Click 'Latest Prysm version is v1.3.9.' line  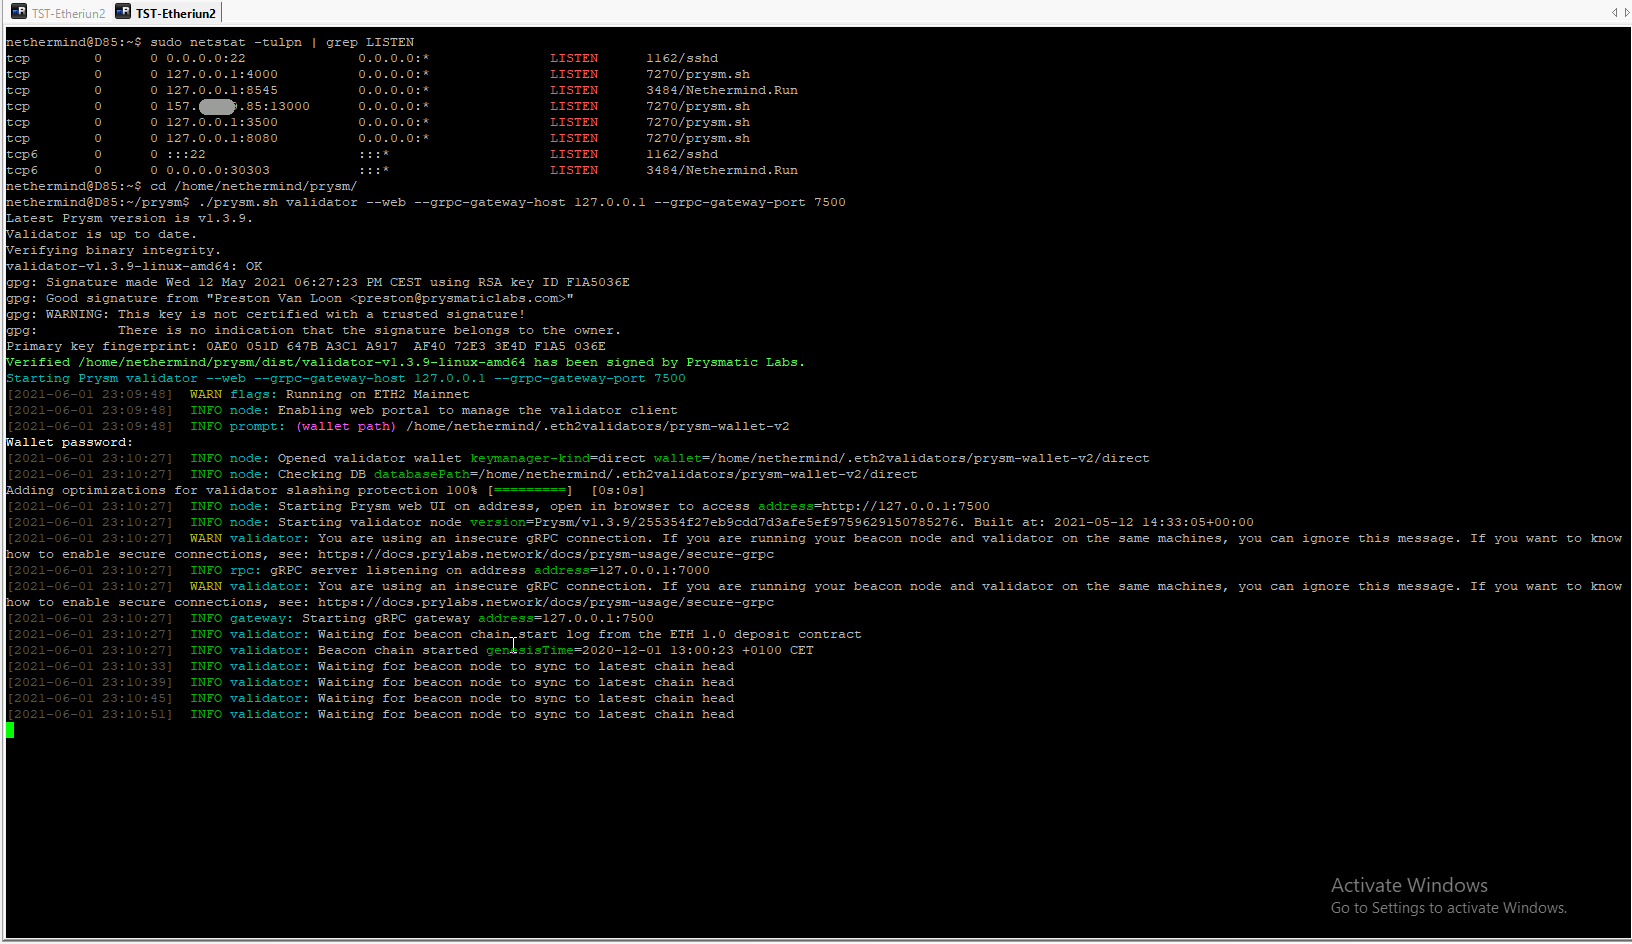pos(130,218)
